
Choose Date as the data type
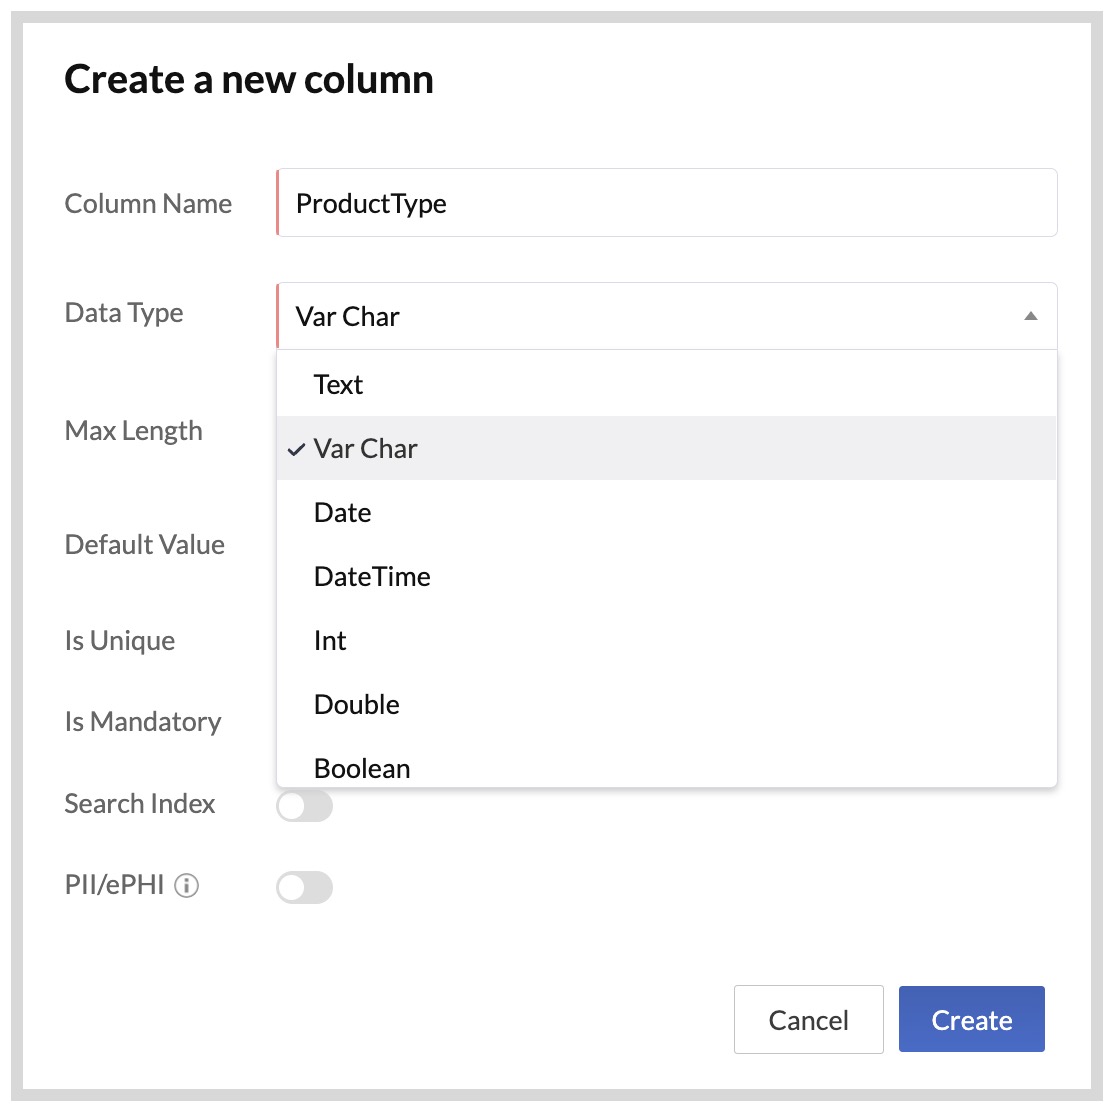[342, 512]
